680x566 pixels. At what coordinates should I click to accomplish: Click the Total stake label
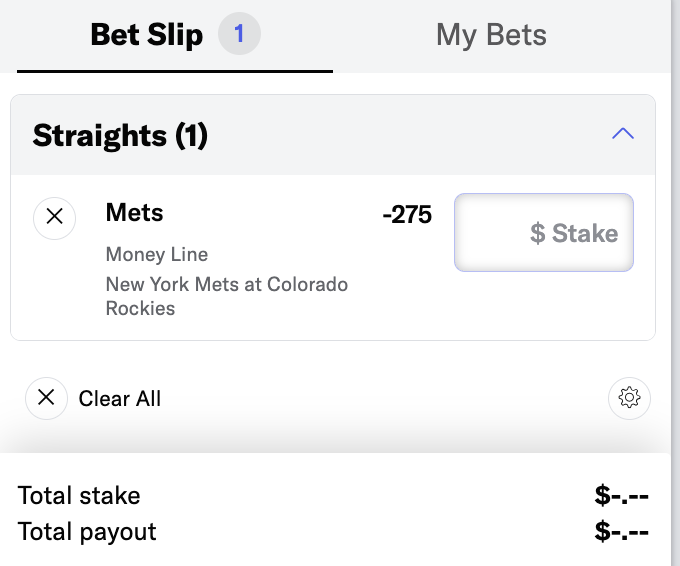coord(79,495)
